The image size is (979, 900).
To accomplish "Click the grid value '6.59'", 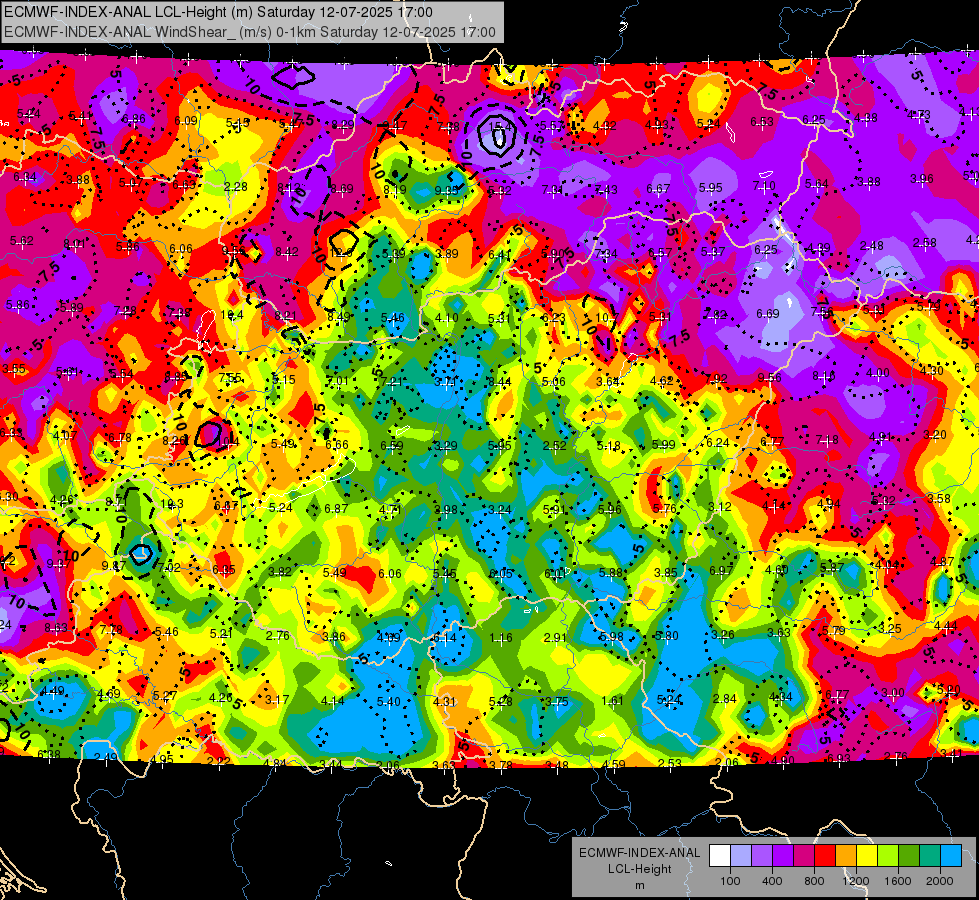I will pos(391,445).
